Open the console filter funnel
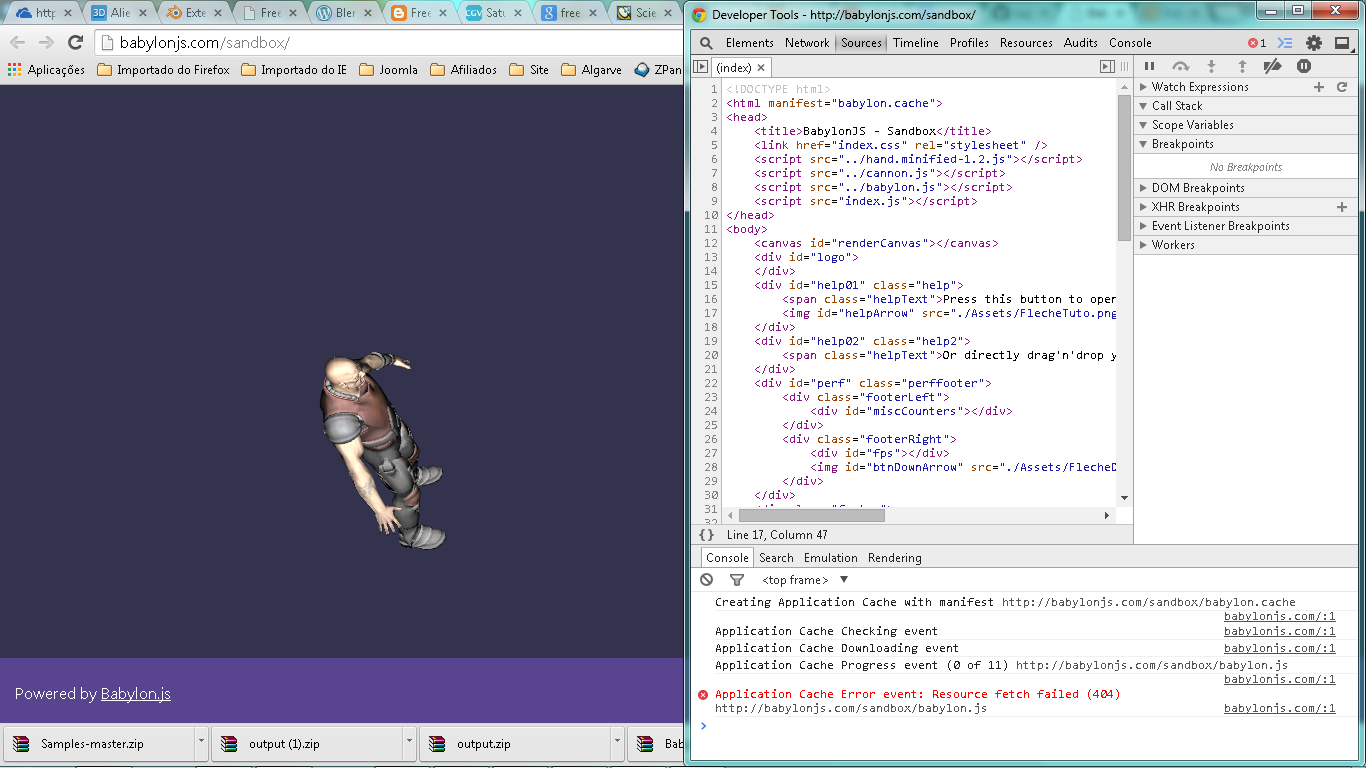 [737, 580]
